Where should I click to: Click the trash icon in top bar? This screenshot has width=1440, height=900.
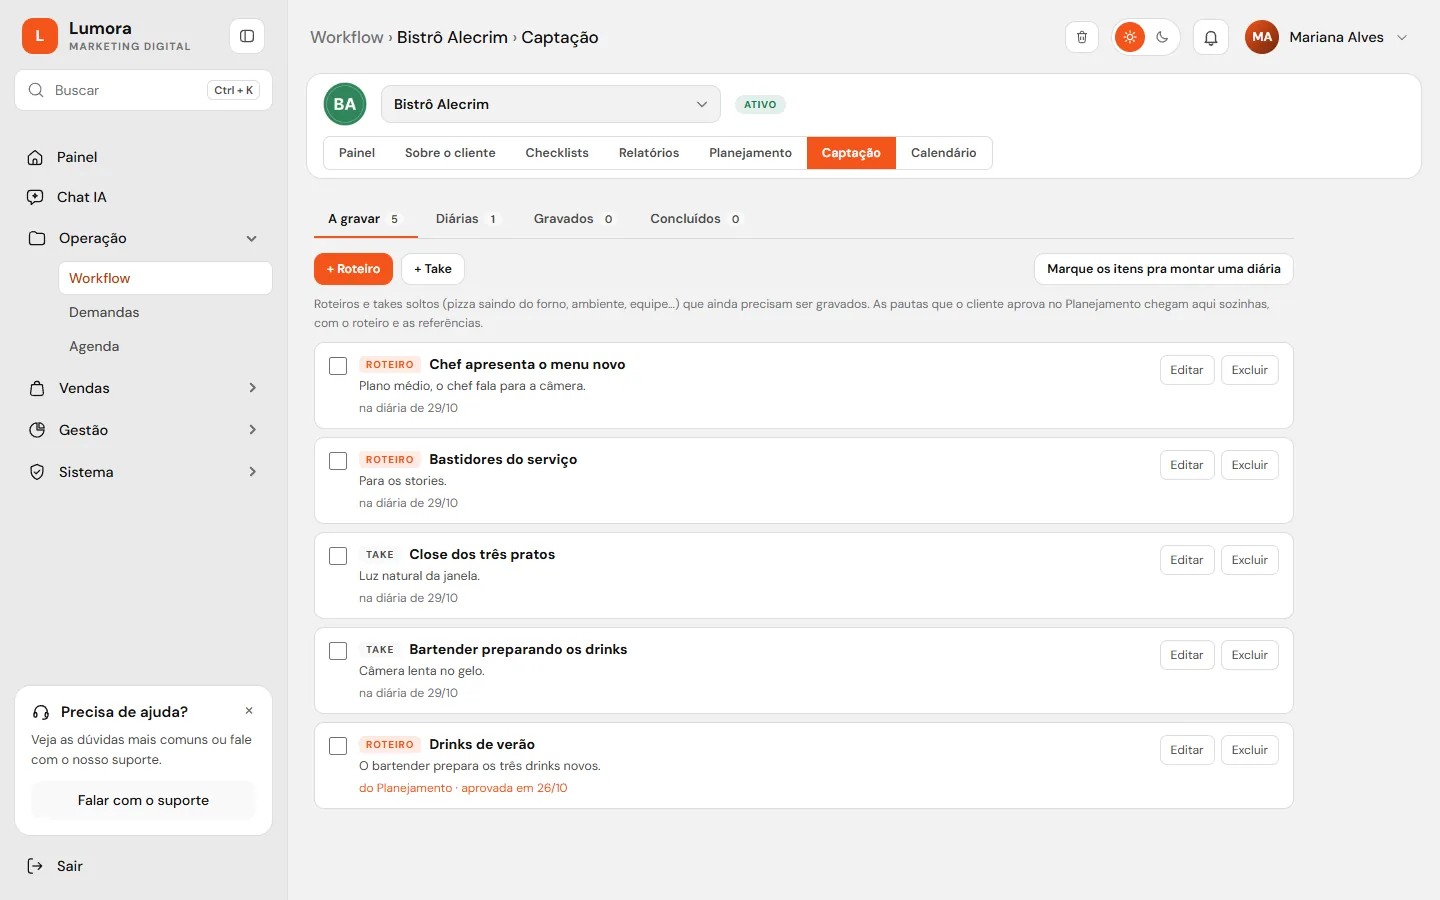(x=1082, y=37)
